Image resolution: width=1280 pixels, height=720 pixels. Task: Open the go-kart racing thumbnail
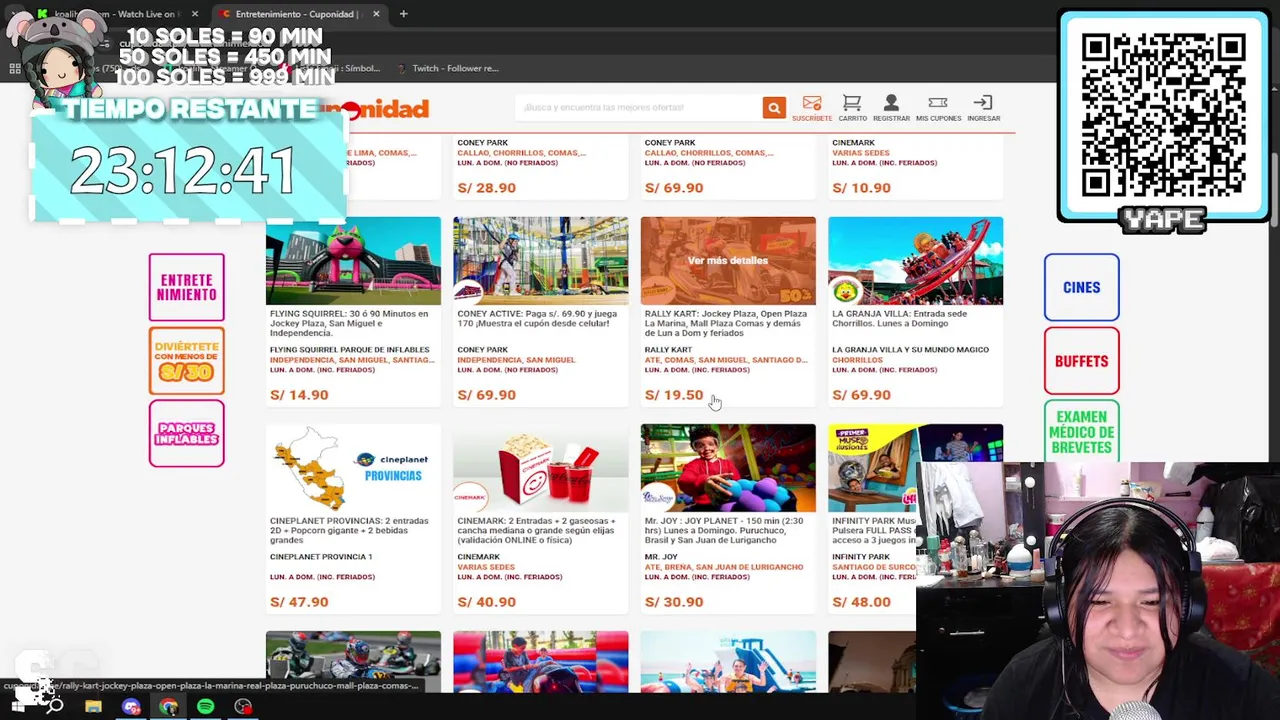[x=353, y=661]
